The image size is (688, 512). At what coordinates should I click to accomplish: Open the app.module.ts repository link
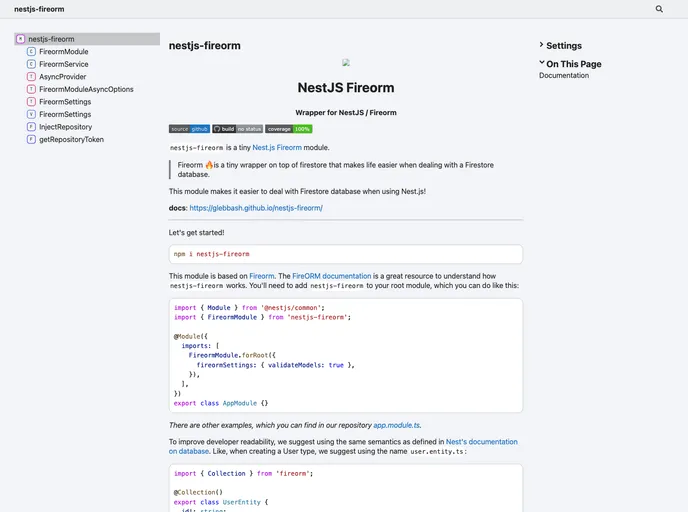(x=396, y=425)
